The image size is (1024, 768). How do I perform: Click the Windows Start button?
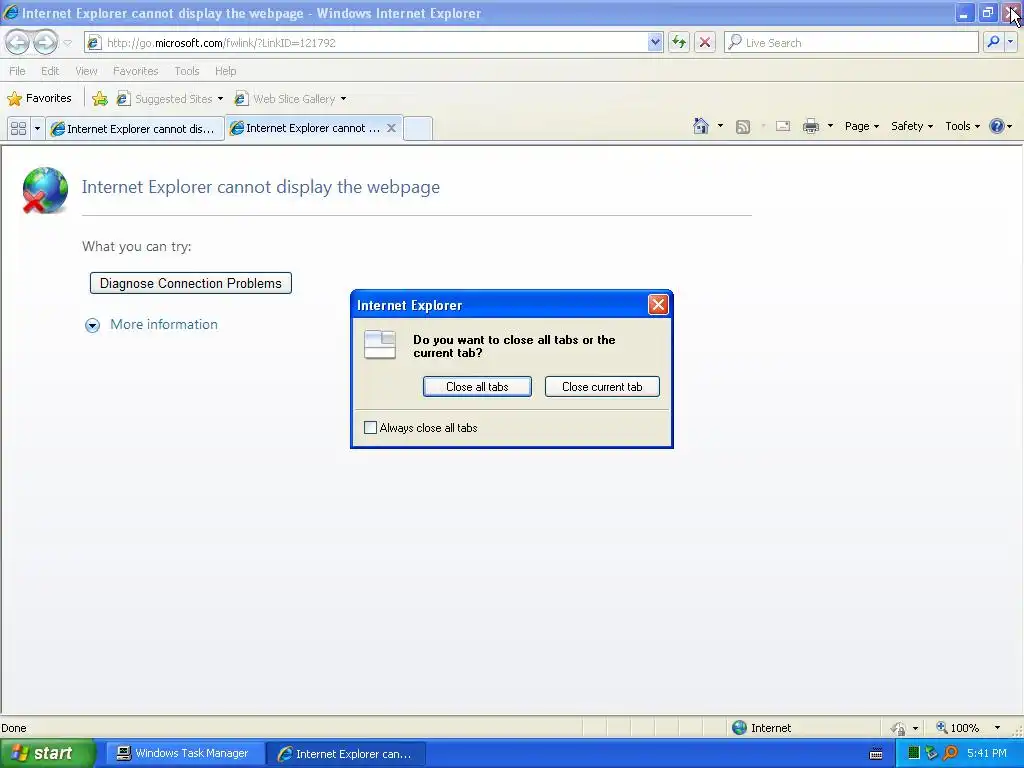pos(46,753)
